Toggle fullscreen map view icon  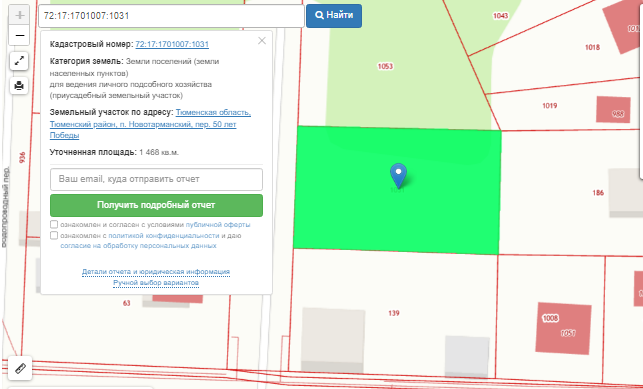19,61
